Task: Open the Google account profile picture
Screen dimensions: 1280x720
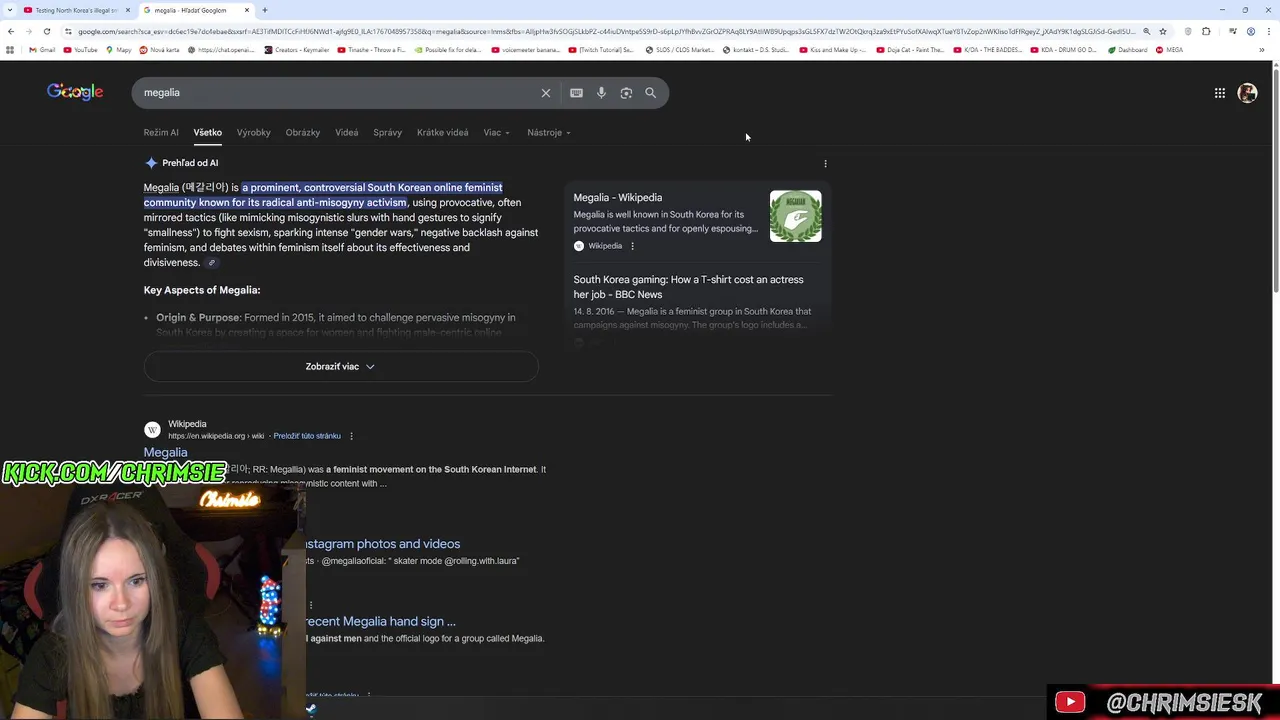Action: [1247, 93]
